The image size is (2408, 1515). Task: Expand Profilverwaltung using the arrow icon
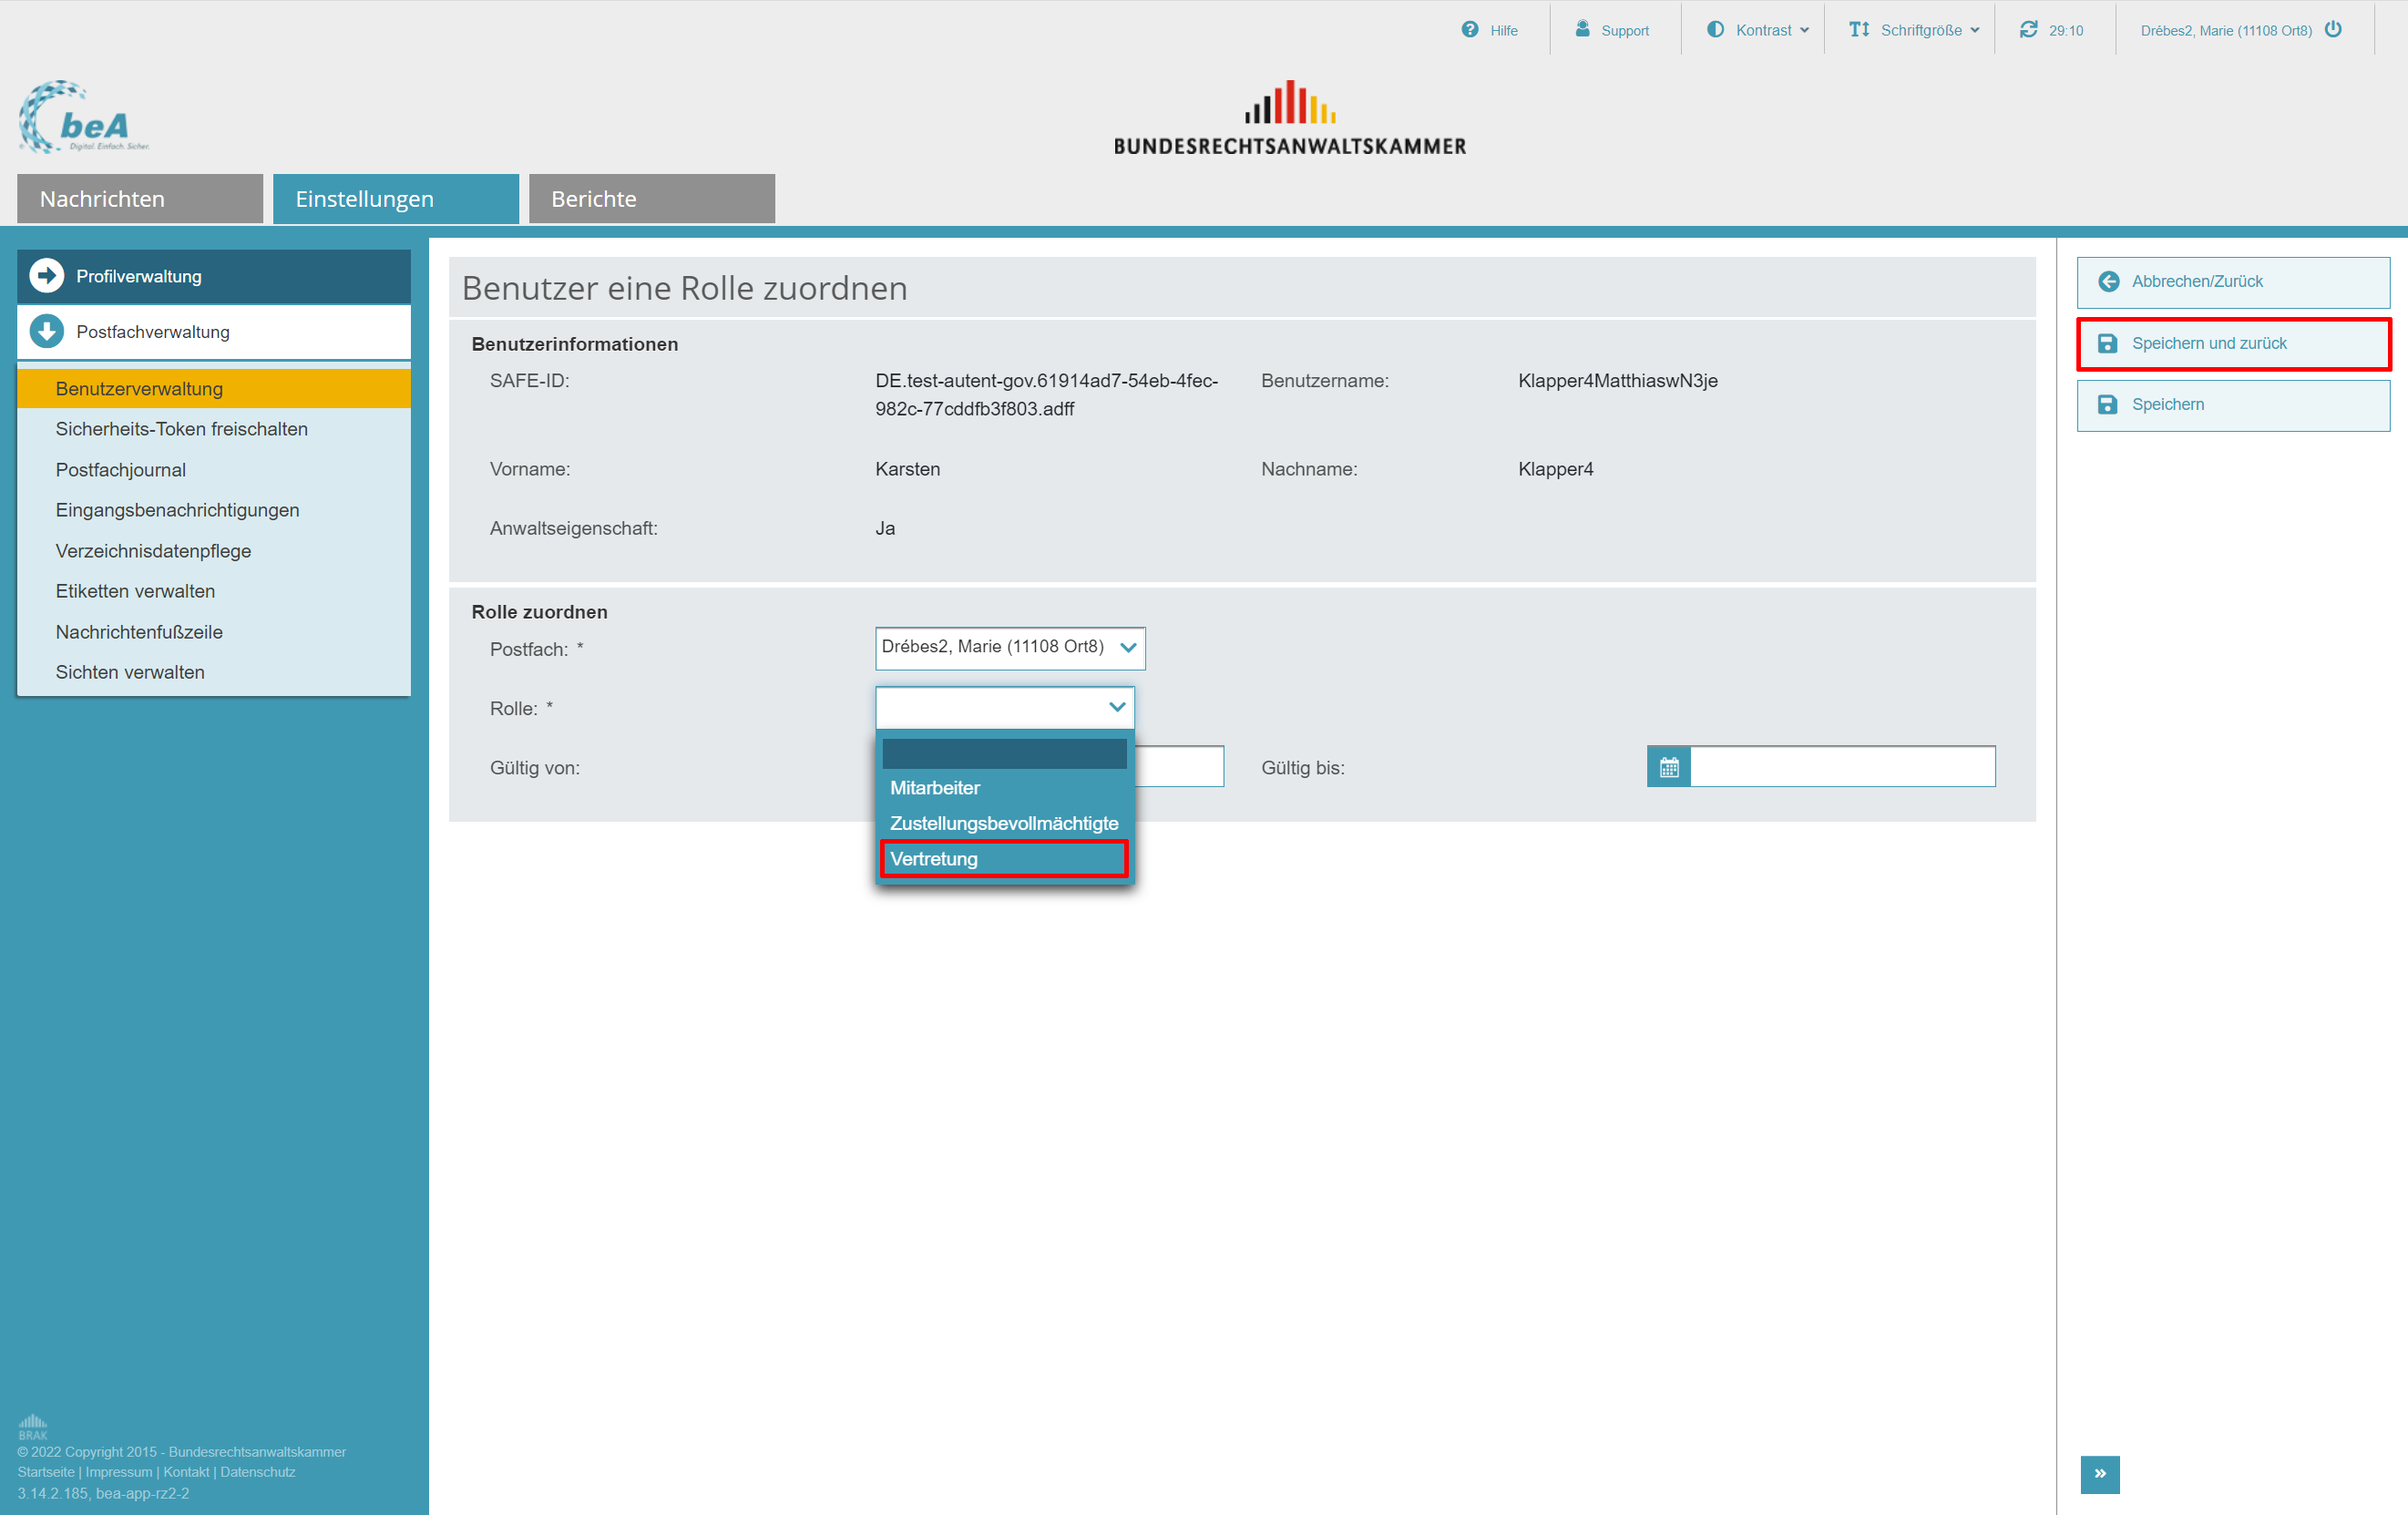pyautogui.click(x=46, y=276)
